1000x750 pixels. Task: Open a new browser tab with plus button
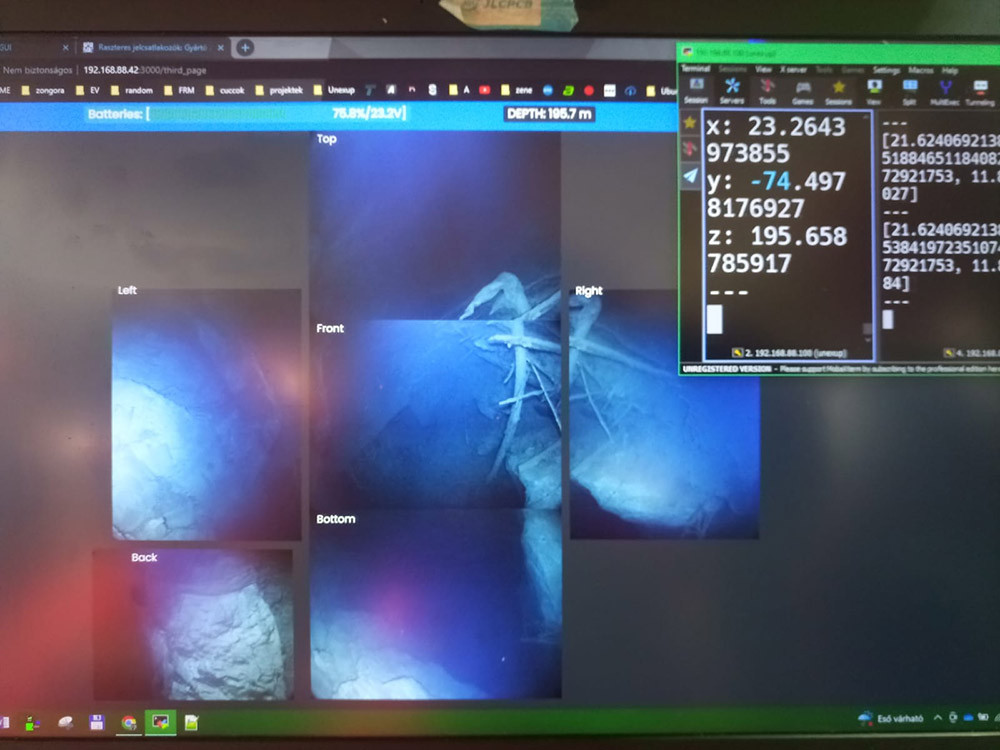pyautogui.click(x=245, y=47)
